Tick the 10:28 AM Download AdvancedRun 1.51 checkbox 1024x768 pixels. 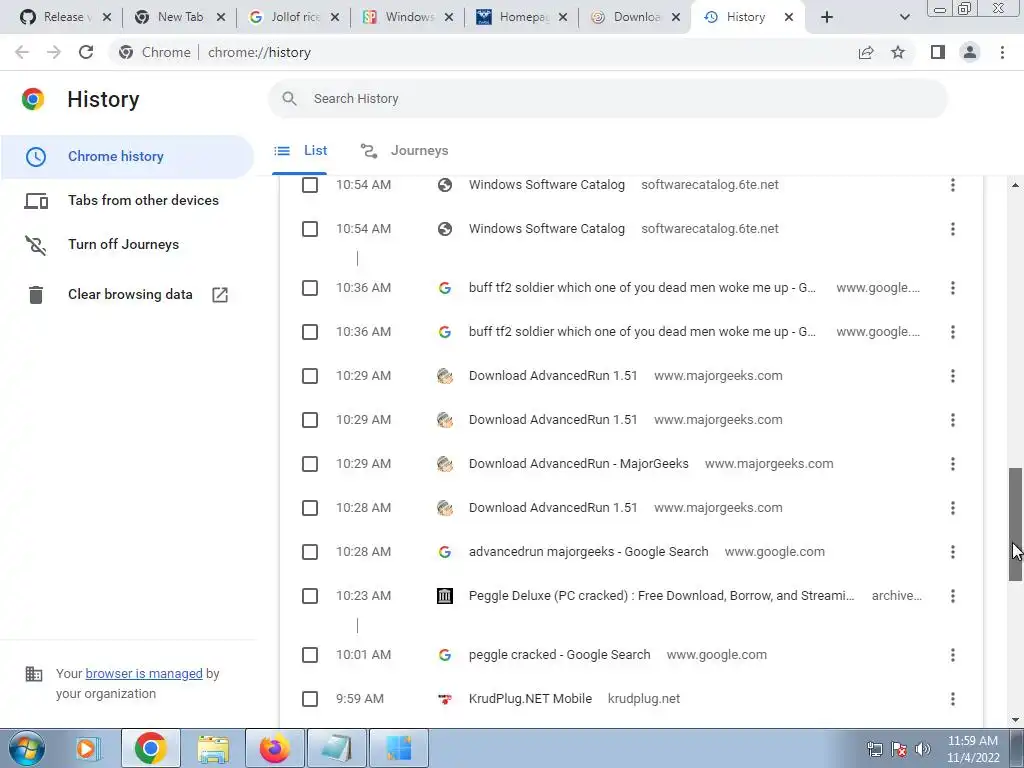coord(310,508)
